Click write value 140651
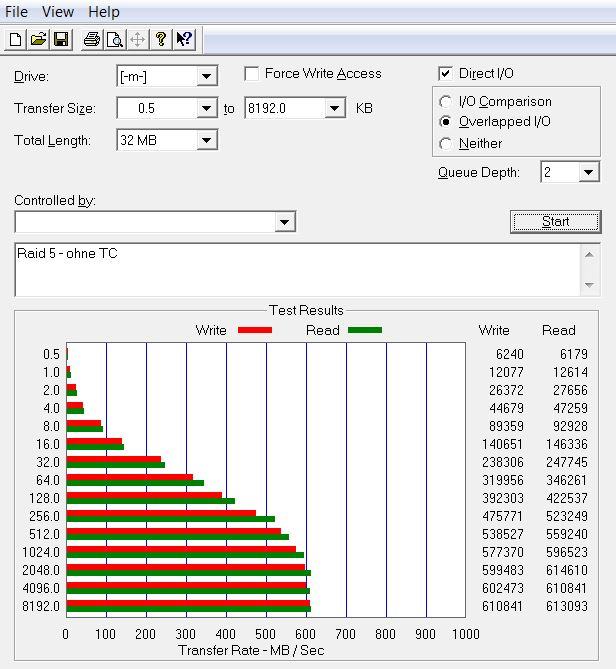This screenshot has width=616, height=669. point(502,445)
